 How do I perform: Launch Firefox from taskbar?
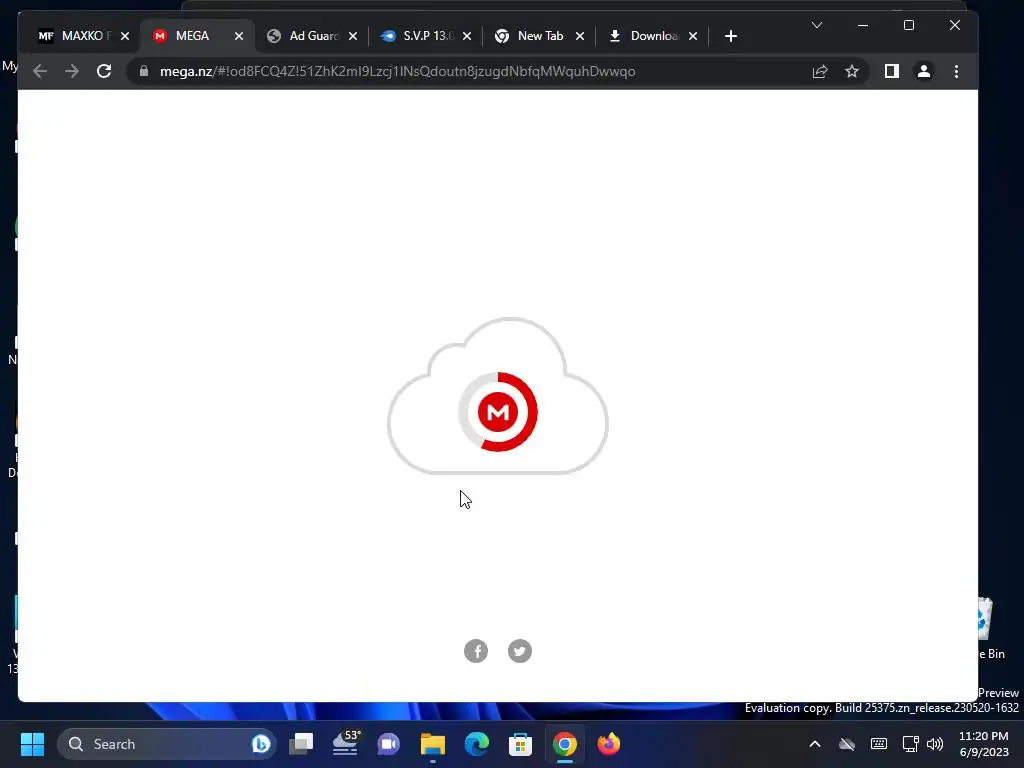coord(609,744)
